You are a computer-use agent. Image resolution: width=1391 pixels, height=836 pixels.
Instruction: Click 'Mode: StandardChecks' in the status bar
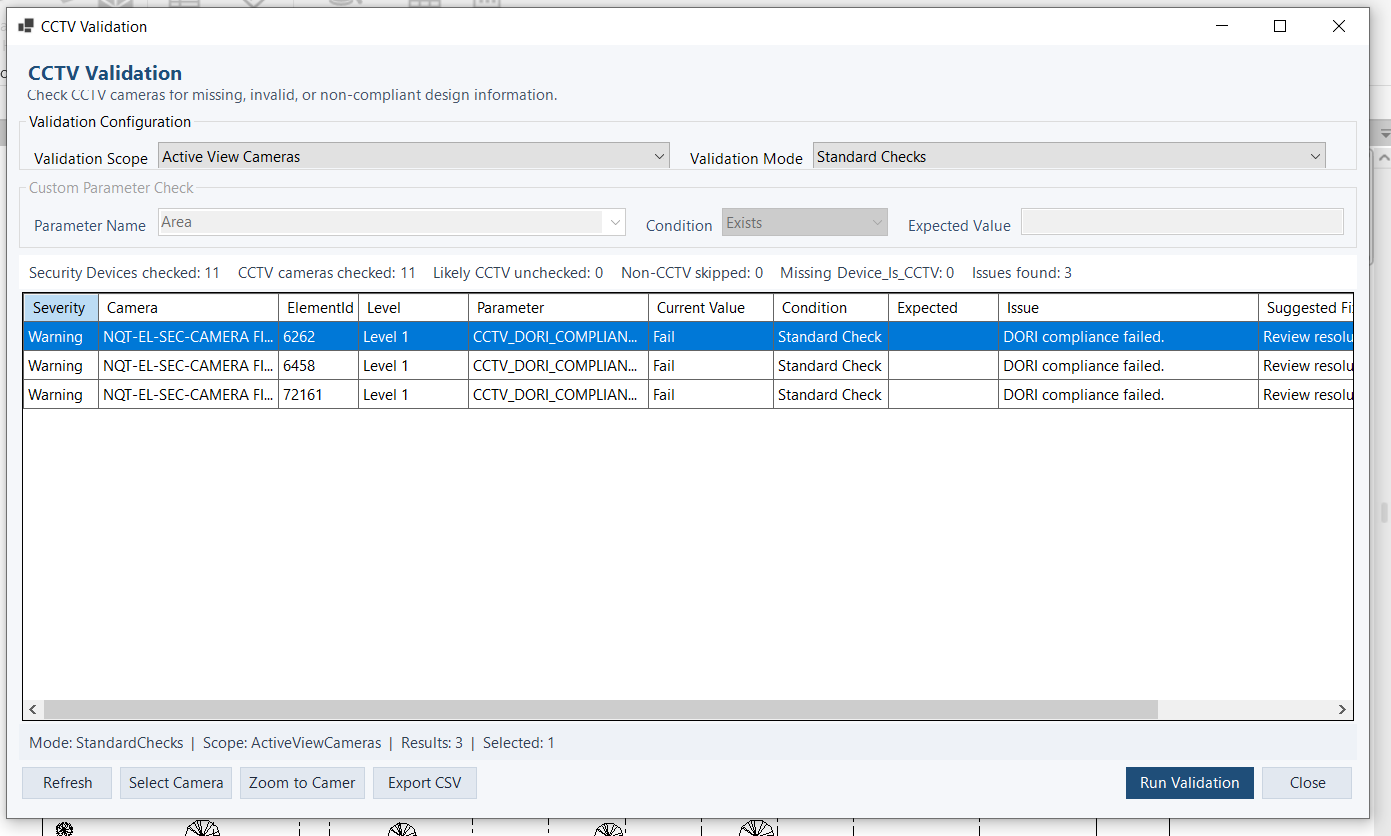(x=106, y=743)
